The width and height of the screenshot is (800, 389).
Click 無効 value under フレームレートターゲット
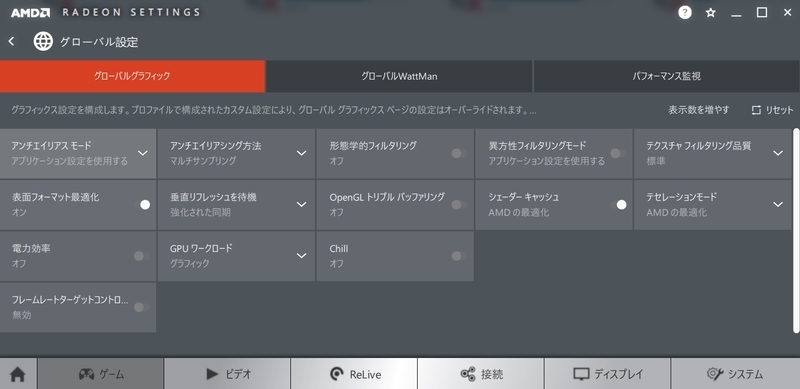(21, 315)
